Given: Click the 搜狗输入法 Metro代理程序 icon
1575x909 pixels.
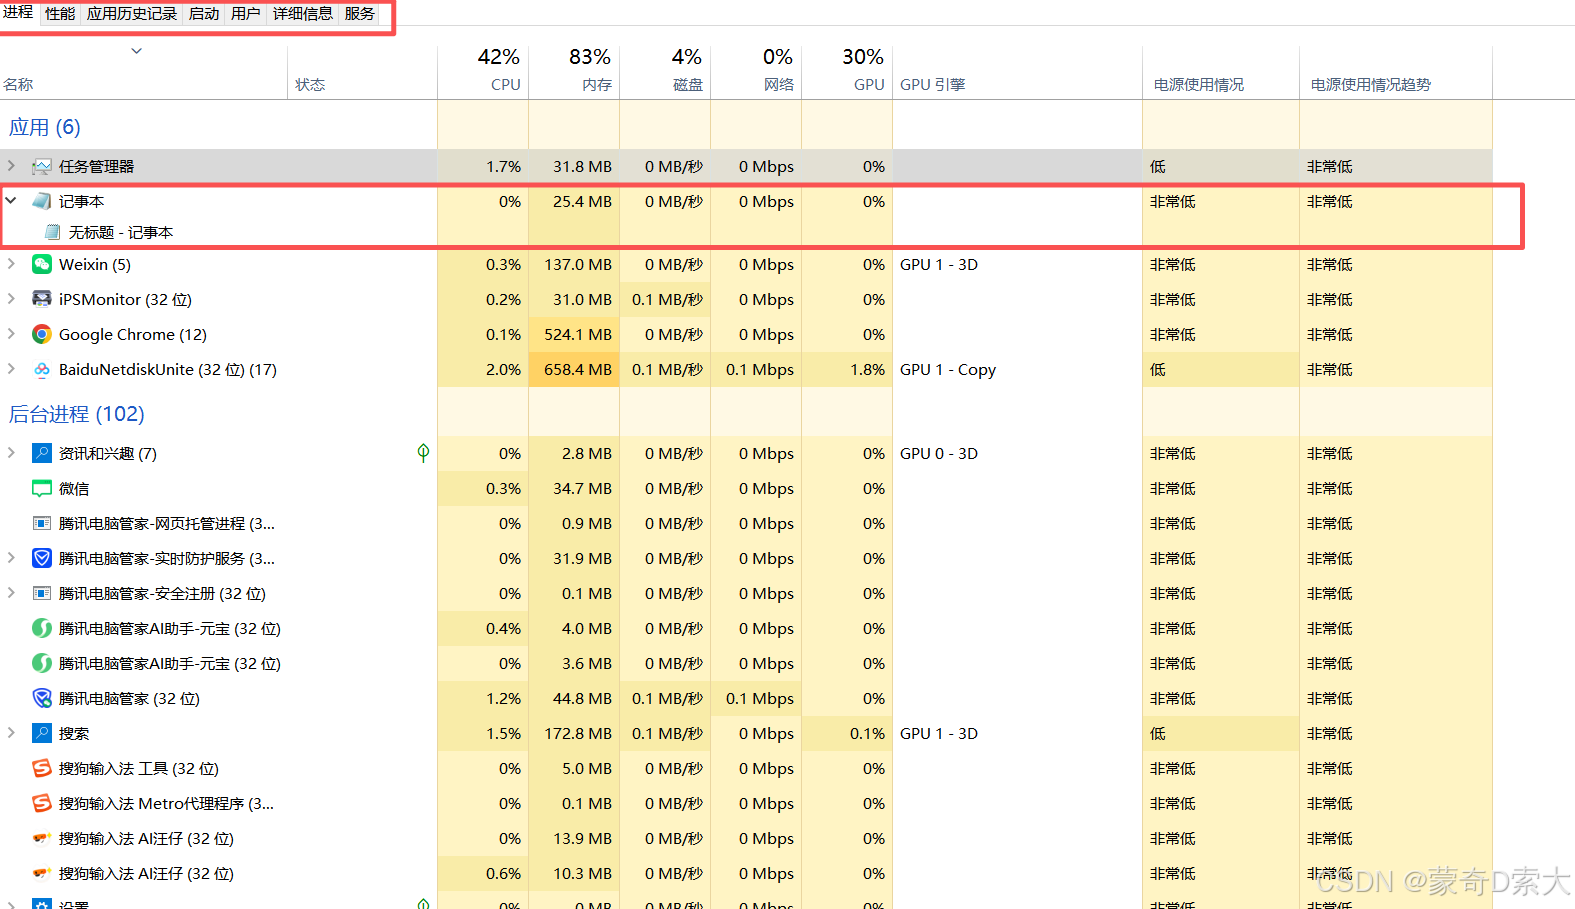Looking at the screenshot, I should click(x=42, y=804).
